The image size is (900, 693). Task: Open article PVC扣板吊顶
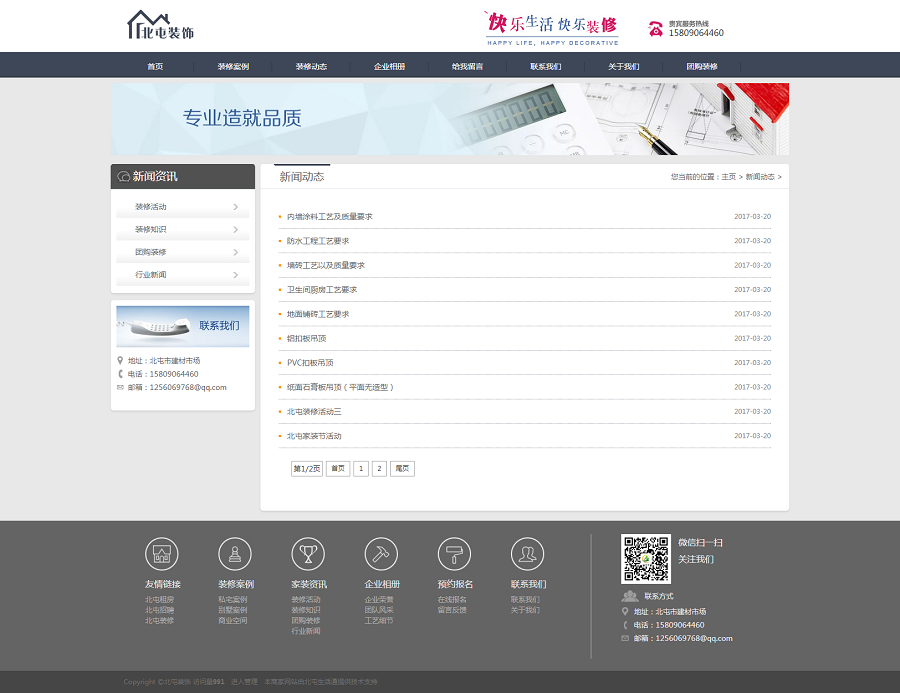point(310,363)
